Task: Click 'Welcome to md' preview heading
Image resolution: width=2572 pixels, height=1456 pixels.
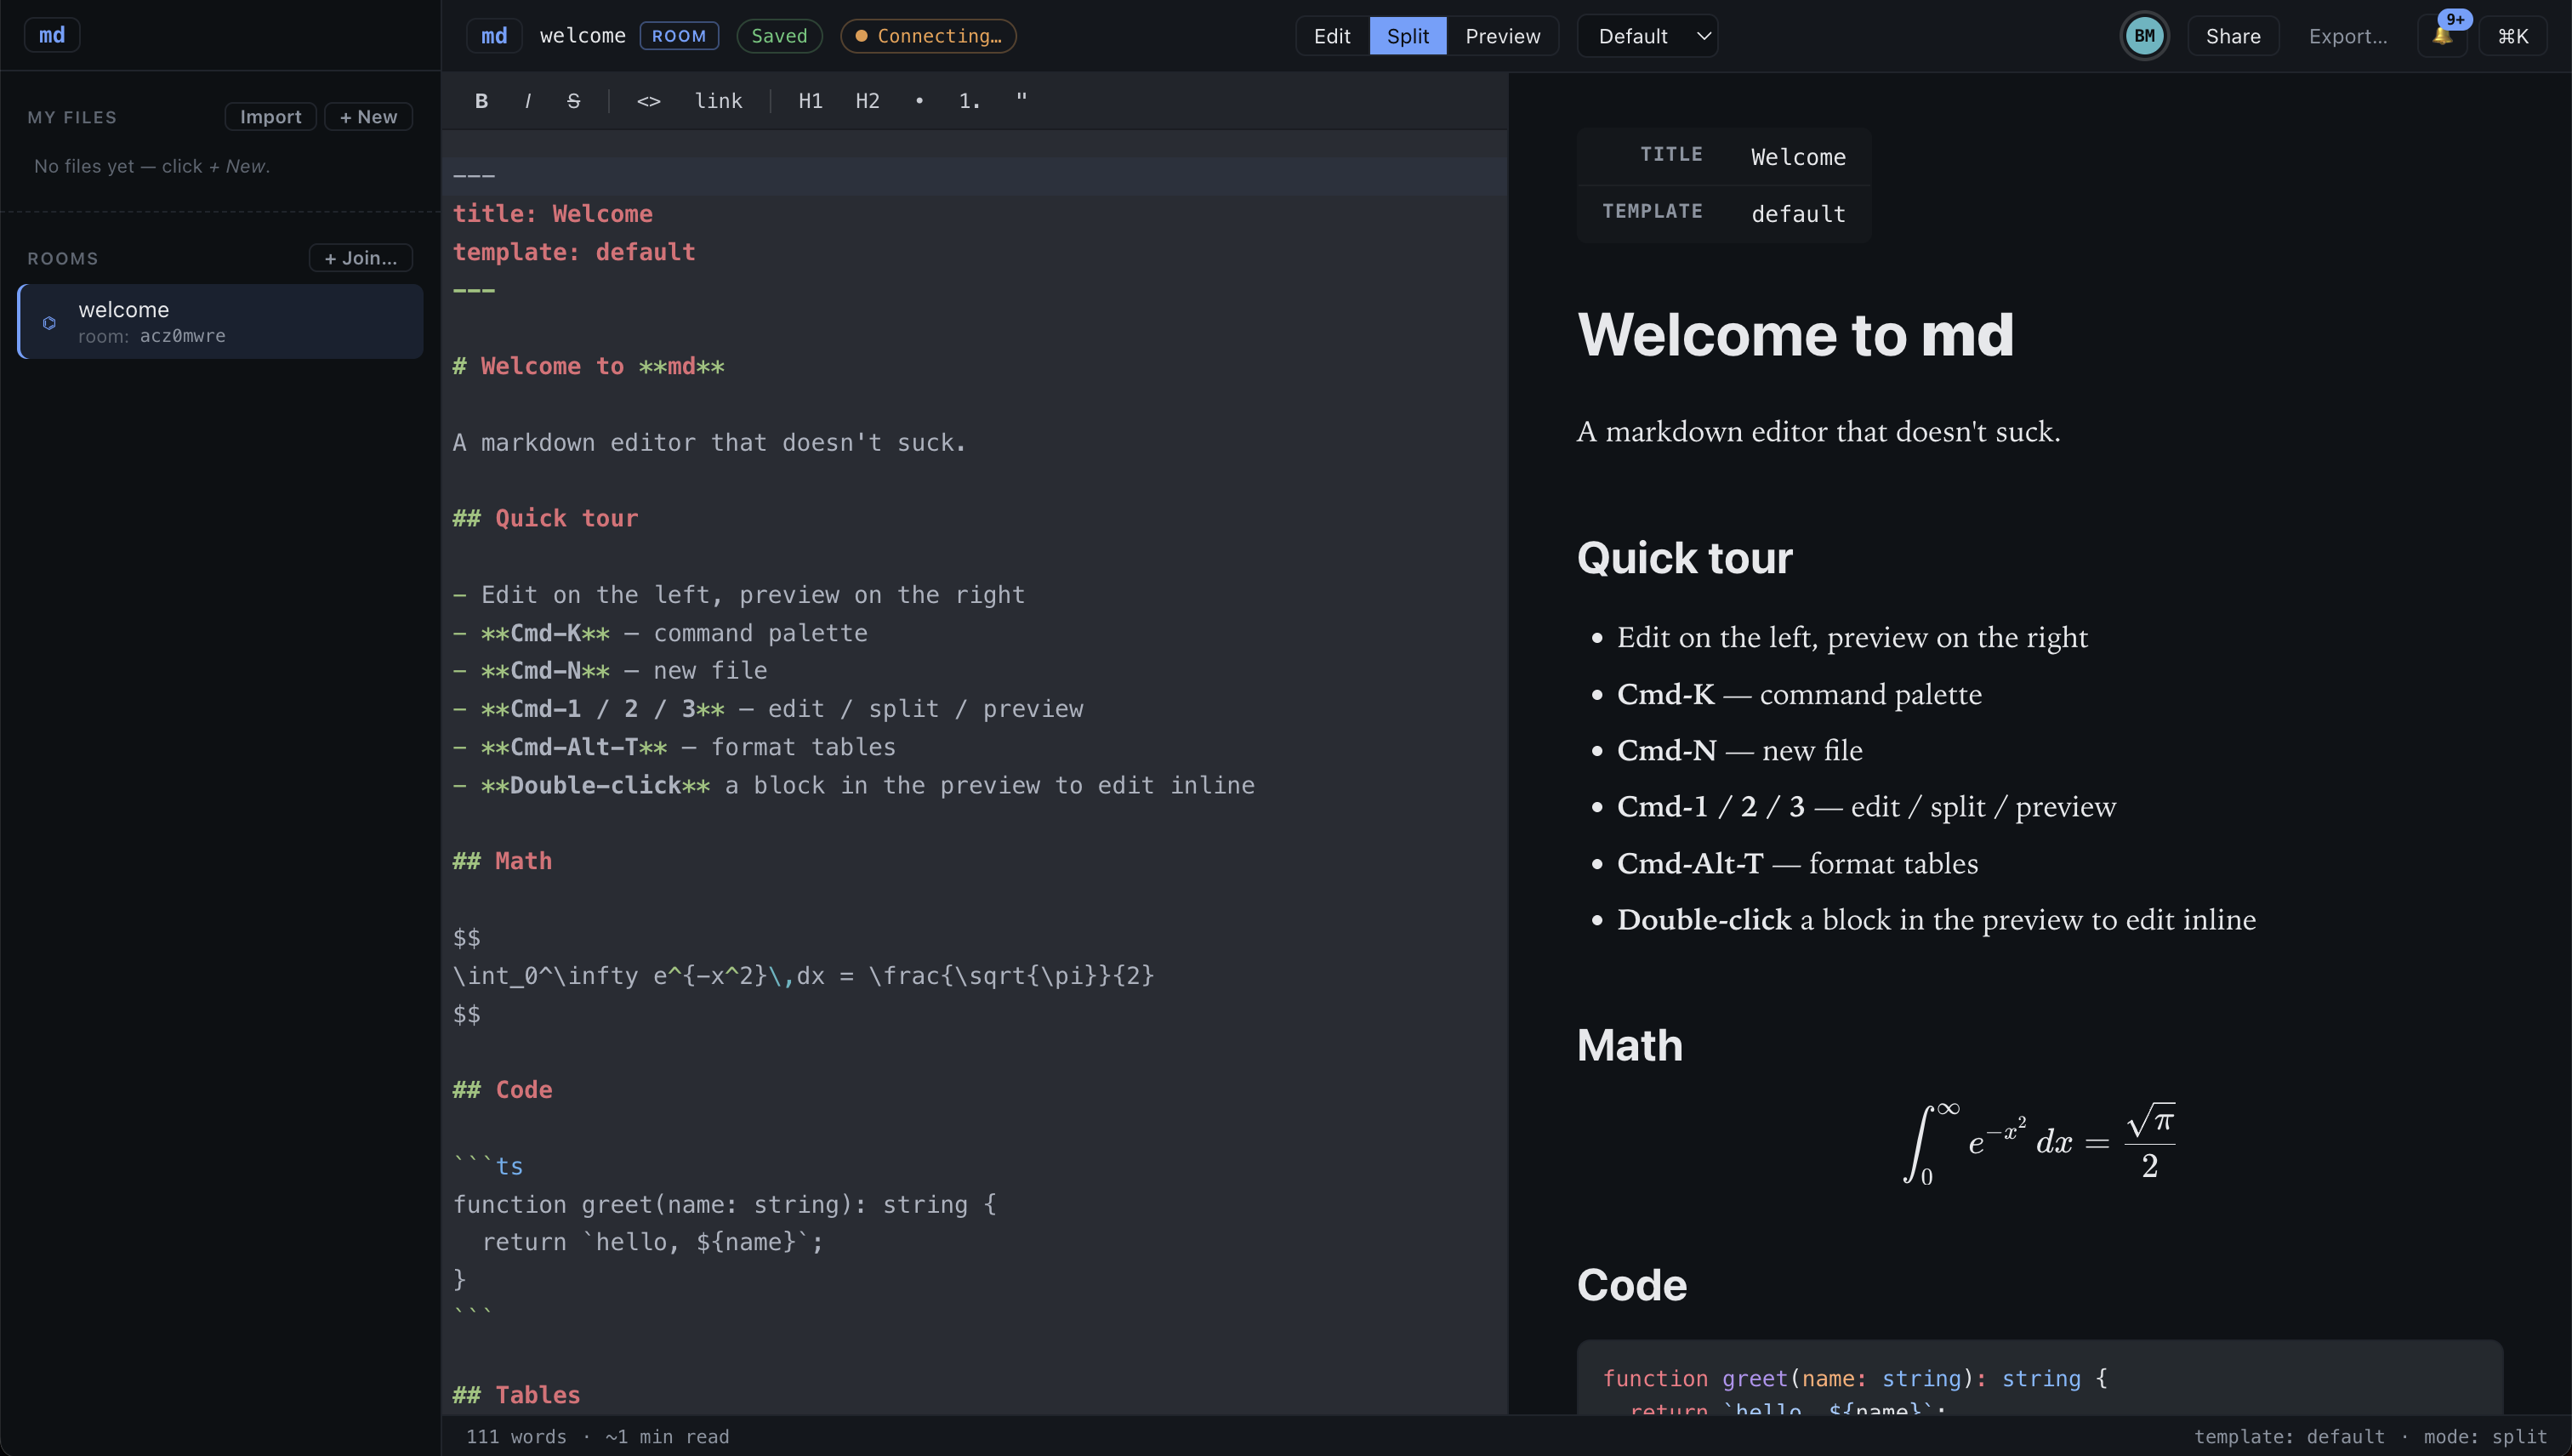Action: [1795, 334]
